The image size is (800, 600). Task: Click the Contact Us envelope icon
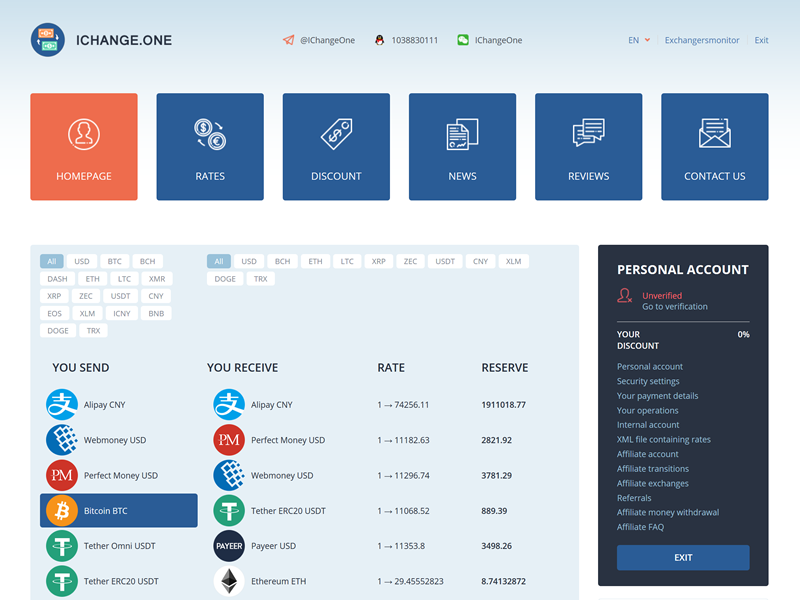point(715,133)
